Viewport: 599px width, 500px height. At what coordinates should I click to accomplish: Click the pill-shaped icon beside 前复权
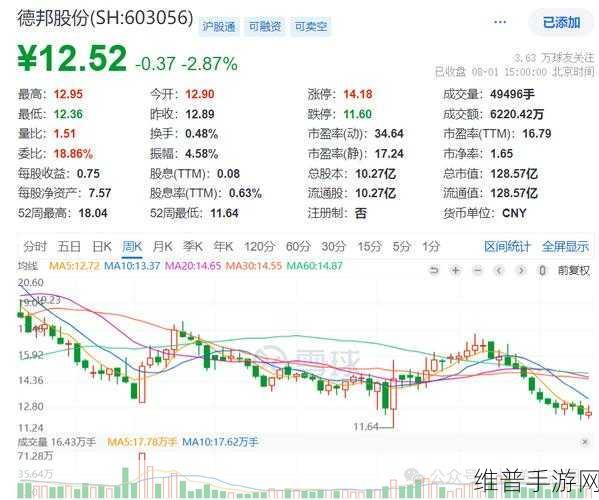(542, 270)
